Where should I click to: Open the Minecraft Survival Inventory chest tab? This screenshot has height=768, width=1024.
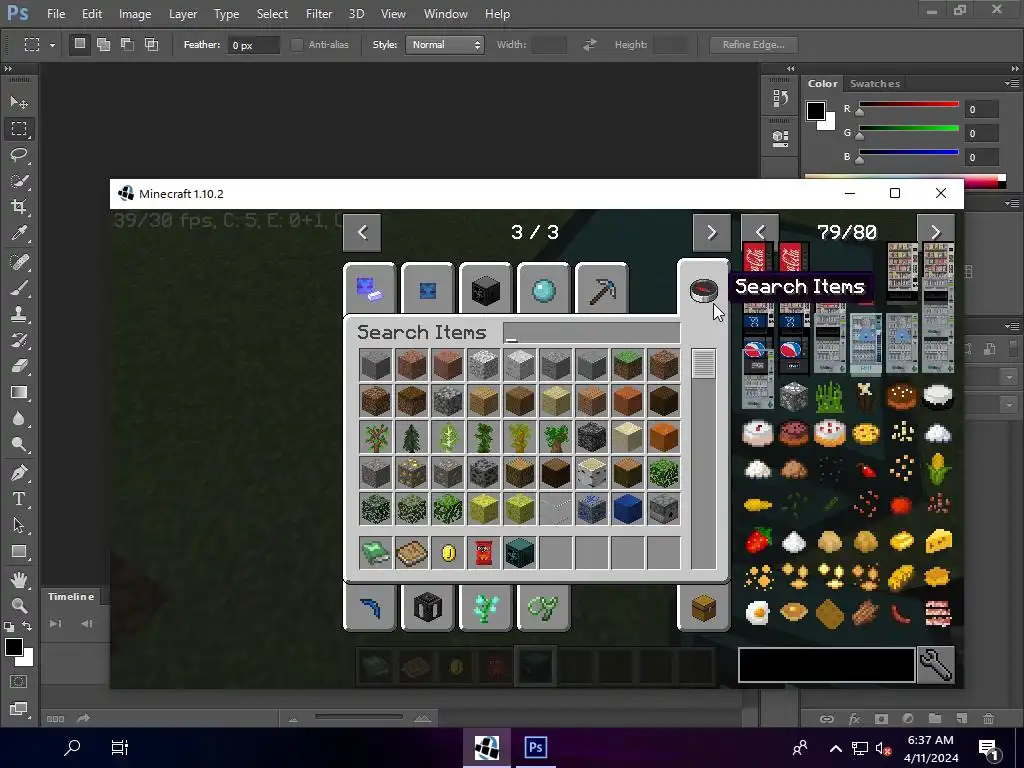pos(703,608)
